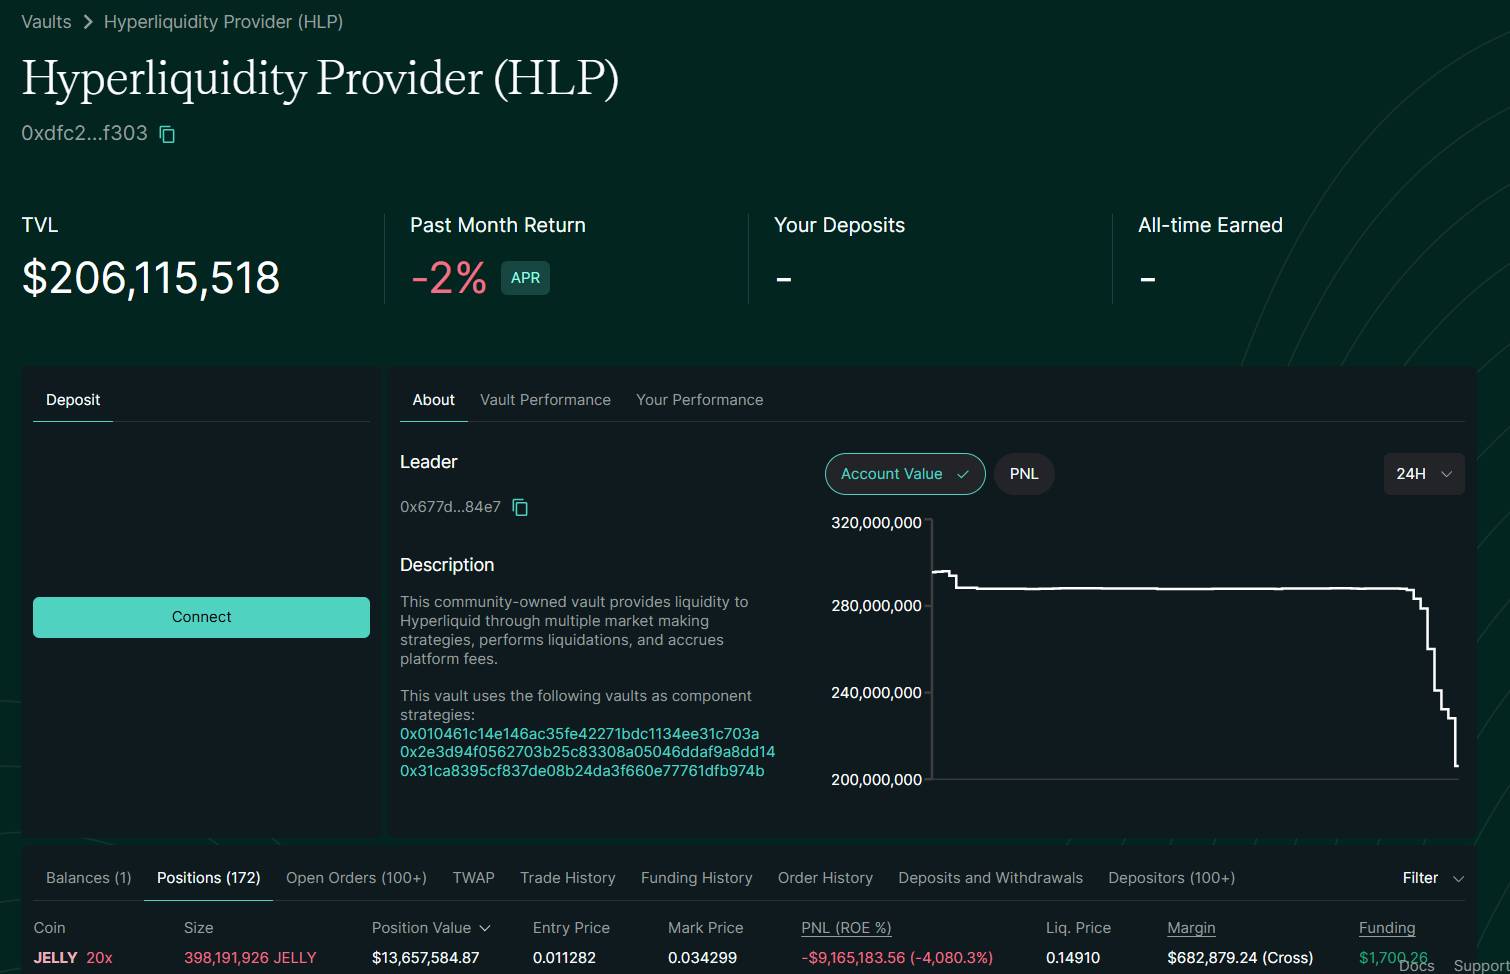The image size is (1510, 974).
Task: Click the Connect button
Action: tap(201, 617)
